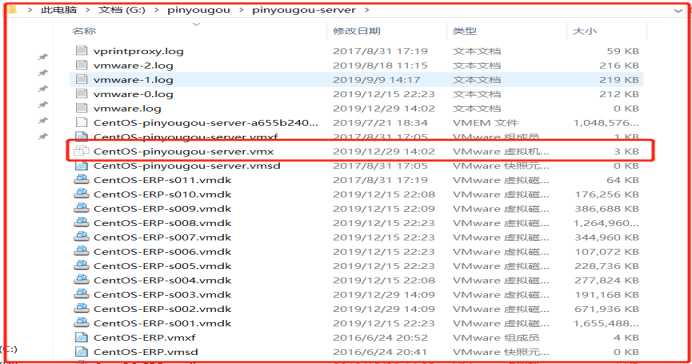Sort files by 类型 column header
The width and height of the screenshot is (692, 364).
[464, 31]
